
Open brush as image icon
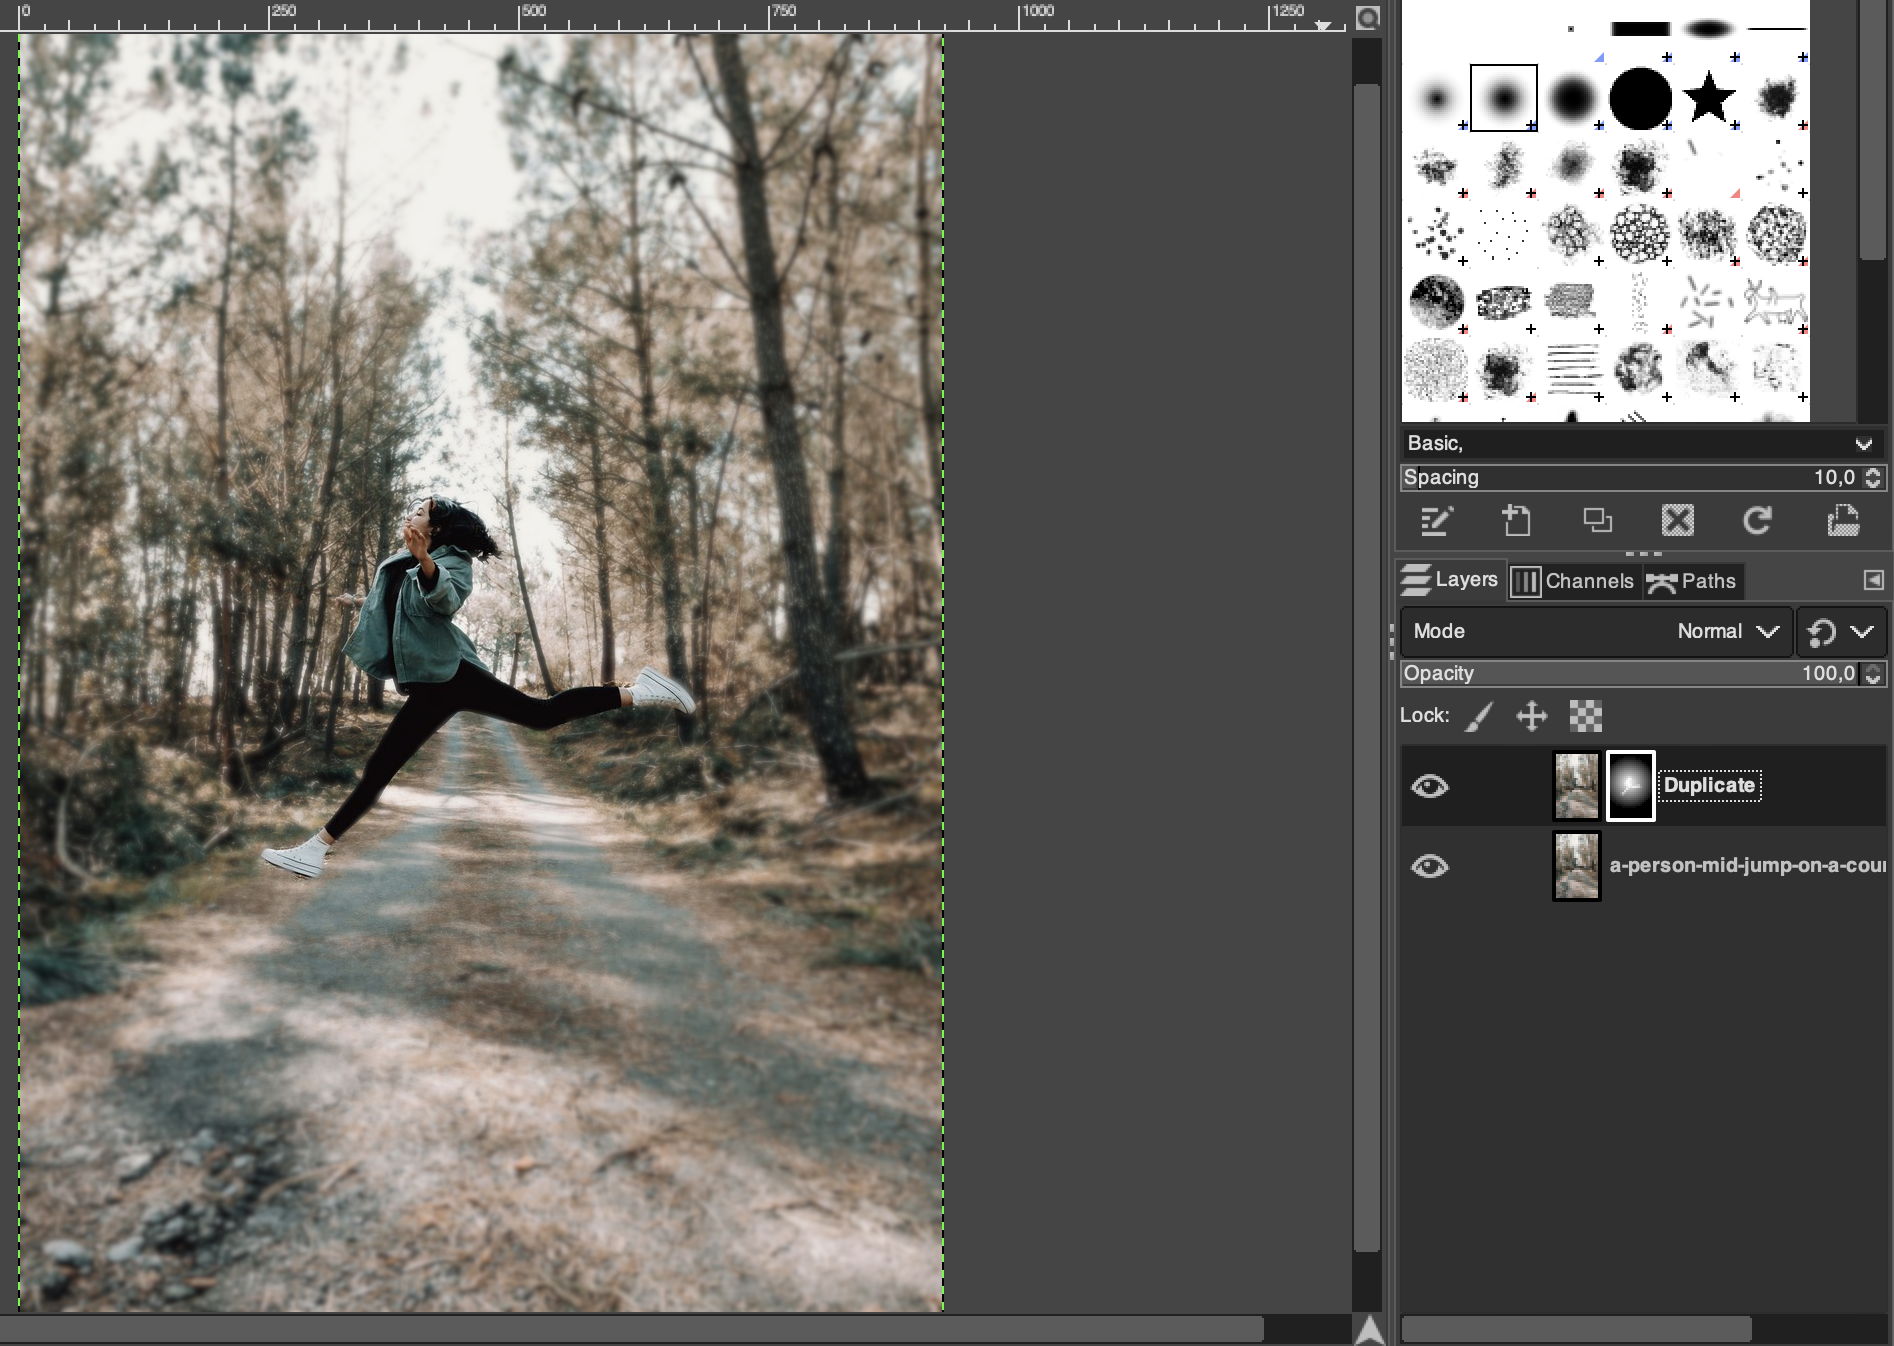[x=1842, y=521]
